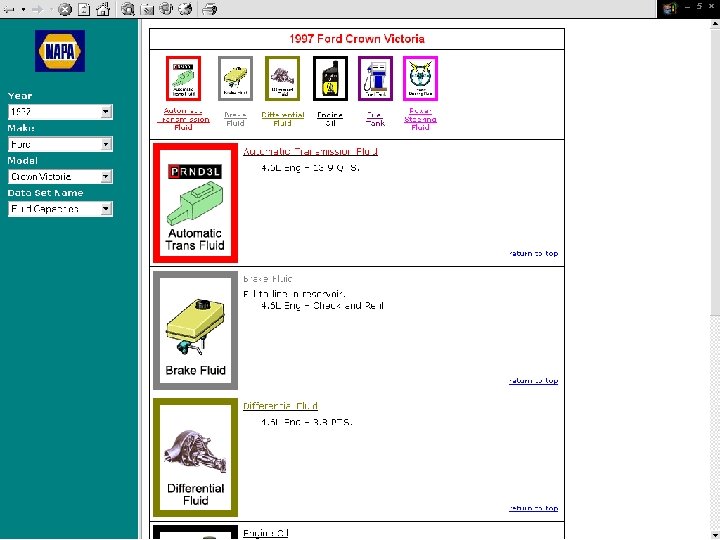This screenshot has width=720, height=540.
Task: Click the Windows flag logo in browser corner
Action: pos(670,9)
